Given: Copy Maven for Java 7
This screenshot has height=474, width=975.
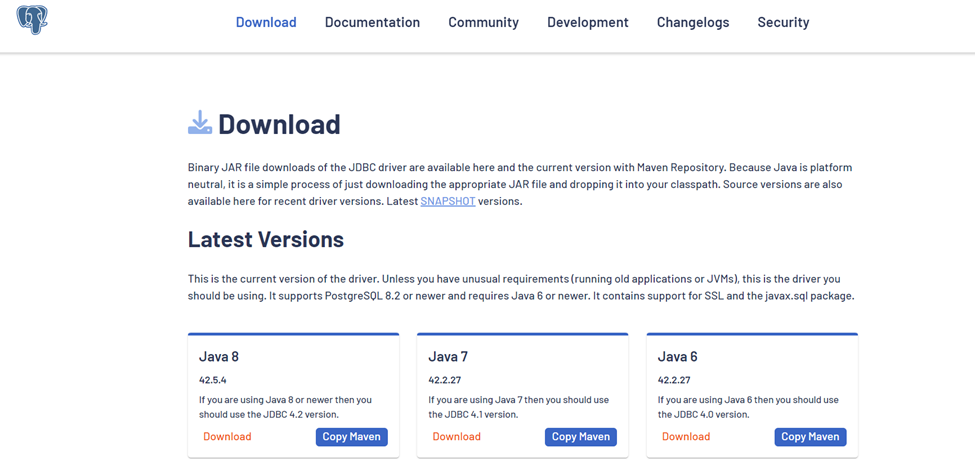Looking at the screenshot, I should (x=581, y=437).
